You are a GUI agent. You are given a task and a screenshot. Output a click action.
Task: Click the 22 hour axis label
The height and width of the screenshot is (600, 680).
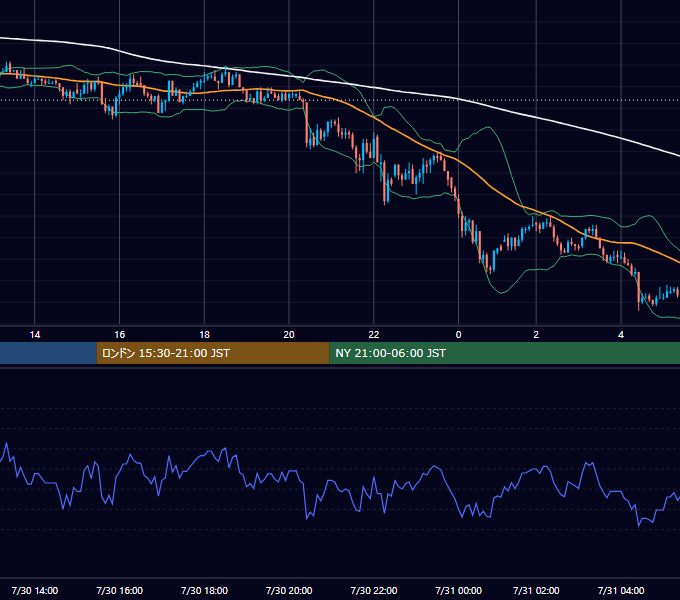tap(374, 335)
